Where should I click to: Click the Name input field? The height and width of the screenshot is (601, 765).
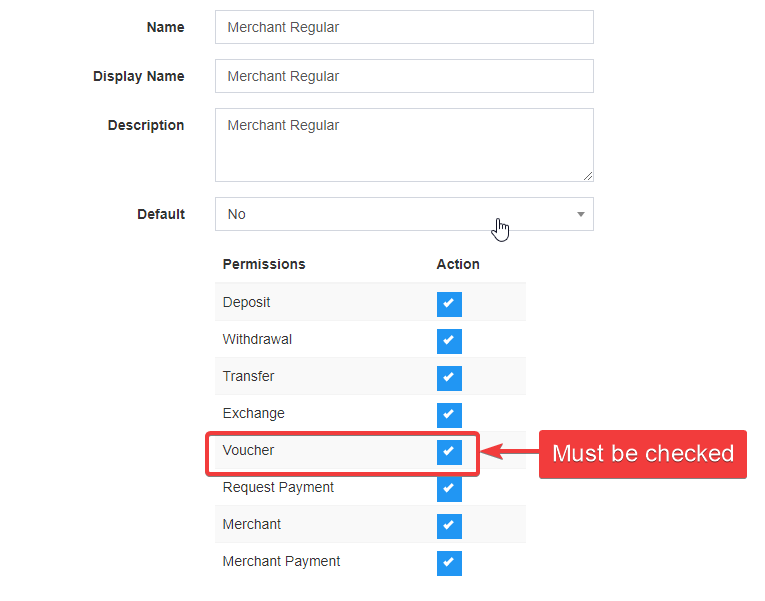click(x=403, y=27)
